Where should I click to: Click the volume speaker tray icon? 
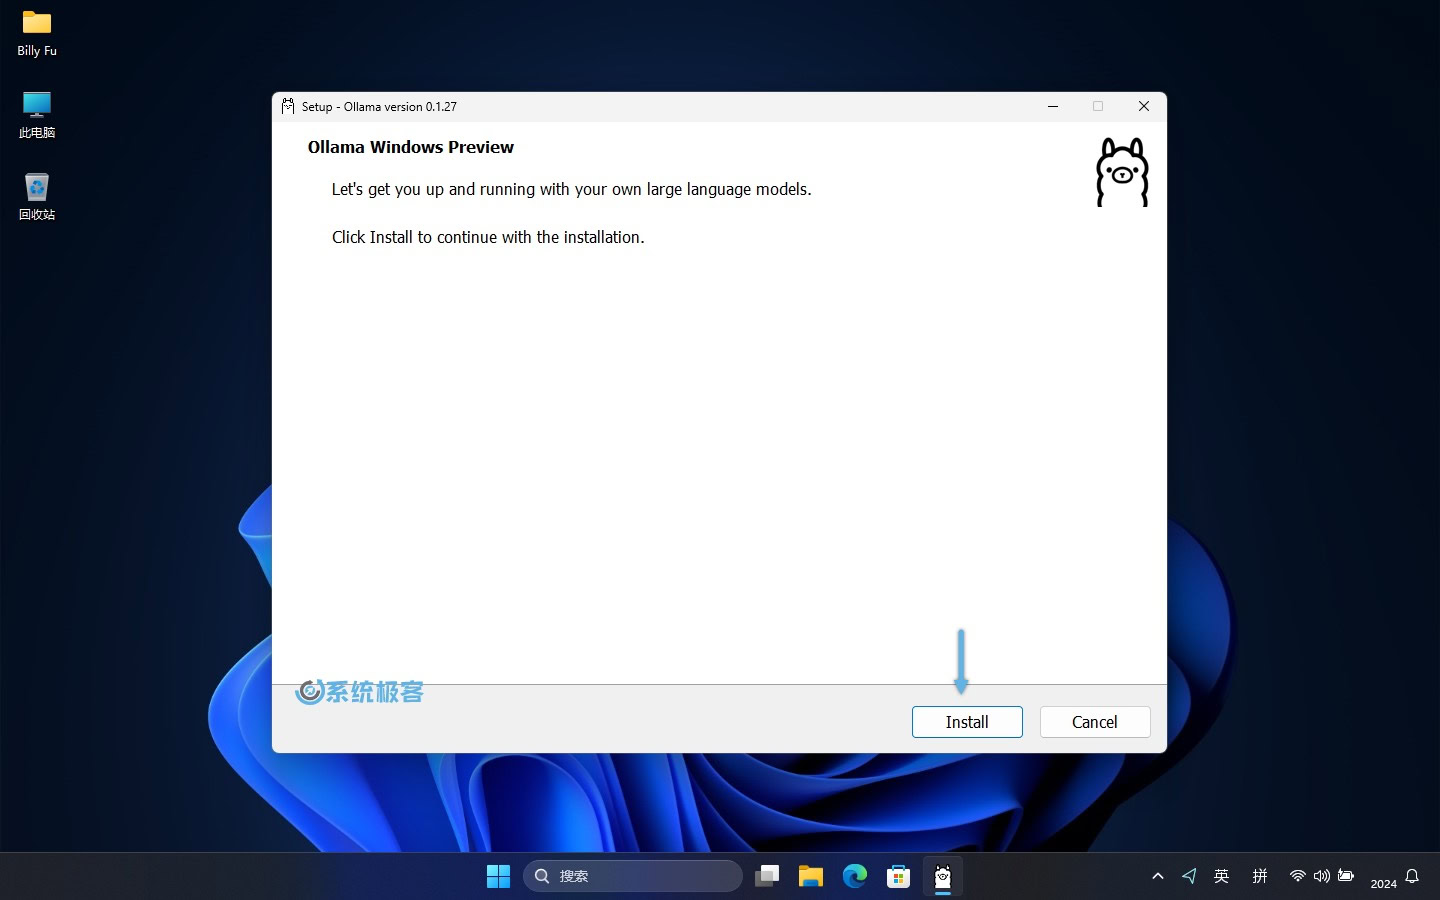click(x=1321, y=876)
